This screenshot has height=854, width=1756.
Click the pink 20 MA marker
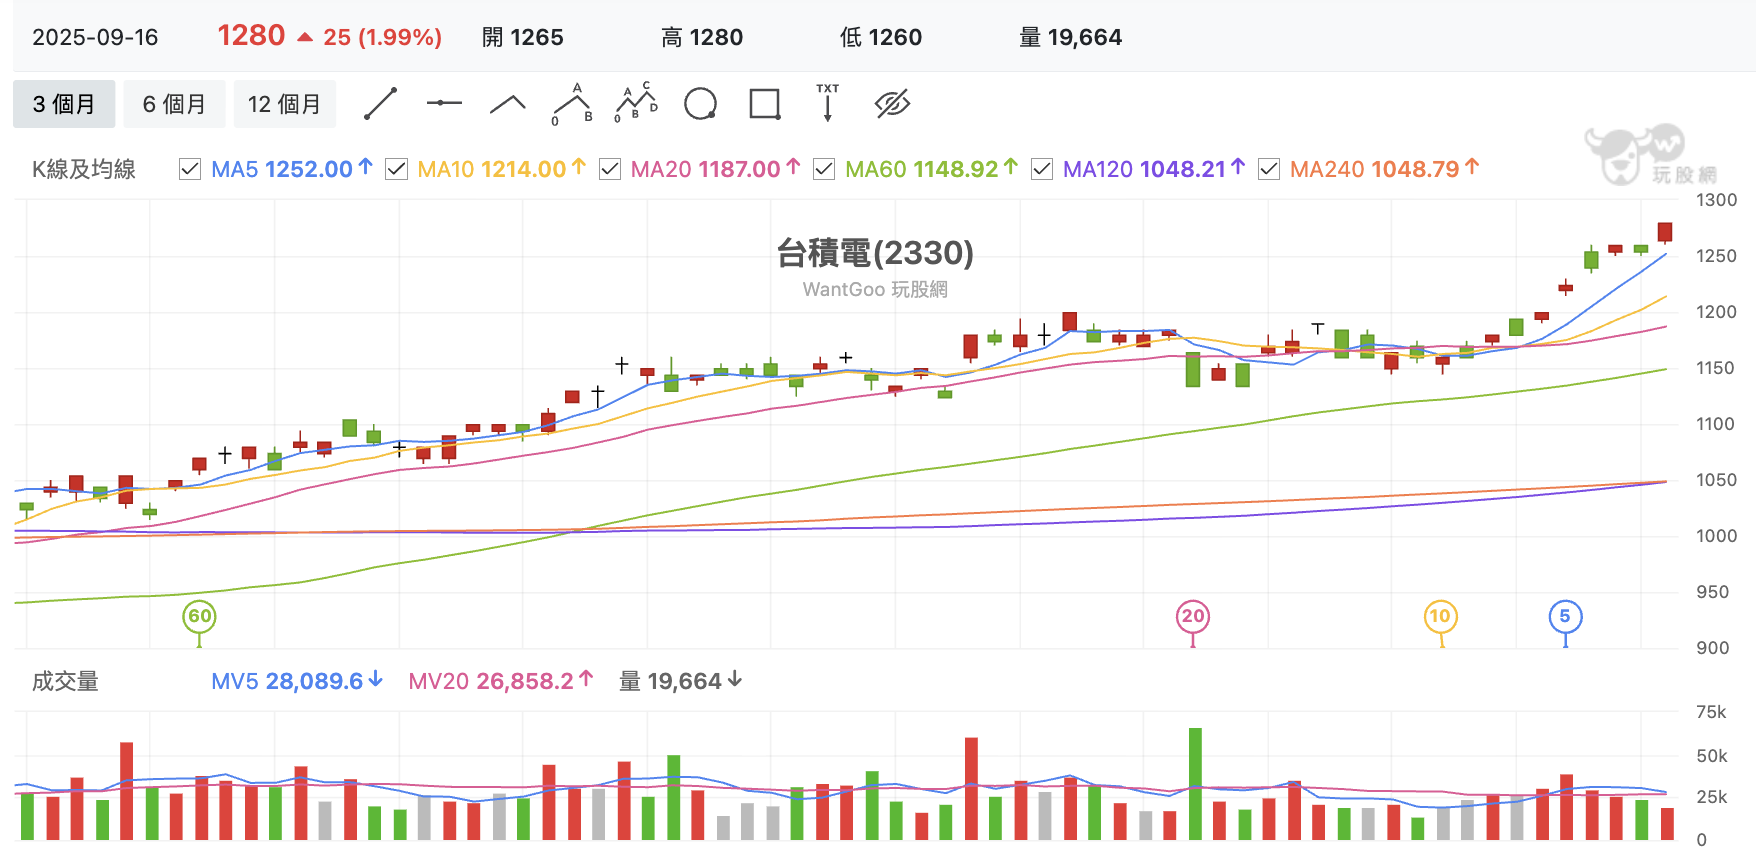(1193, 616)
